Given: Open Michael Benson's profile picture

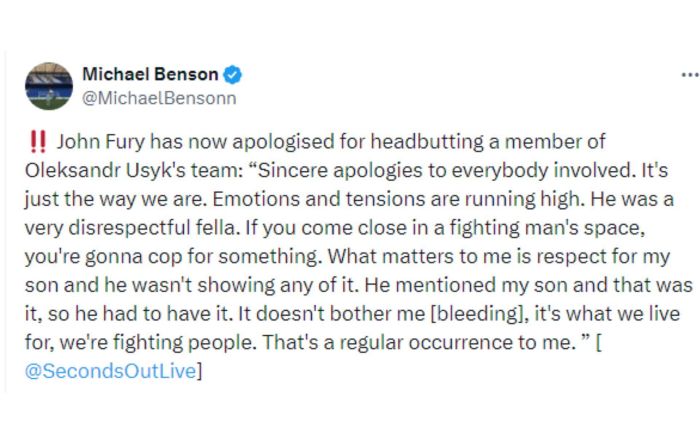Looking at the screenshot, I should tap(49, 86).
